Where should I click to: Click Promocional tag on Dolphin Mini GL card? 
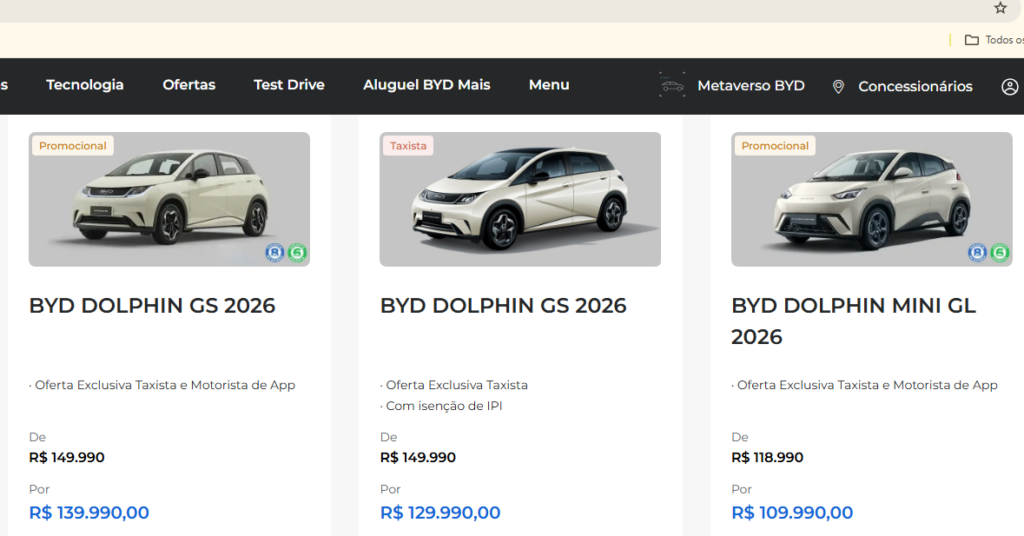pyautogui.click(x=775, y=146)
